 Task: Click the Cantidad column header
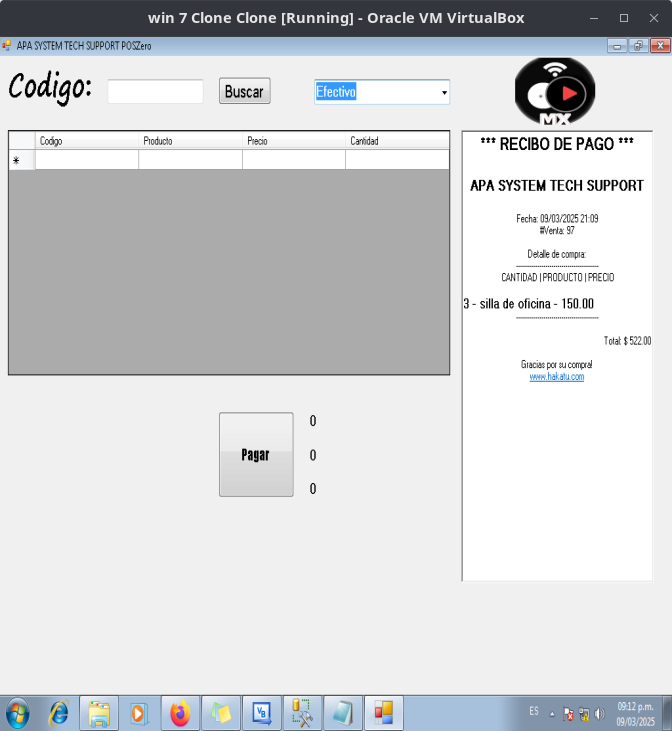(x=397, y=141)
